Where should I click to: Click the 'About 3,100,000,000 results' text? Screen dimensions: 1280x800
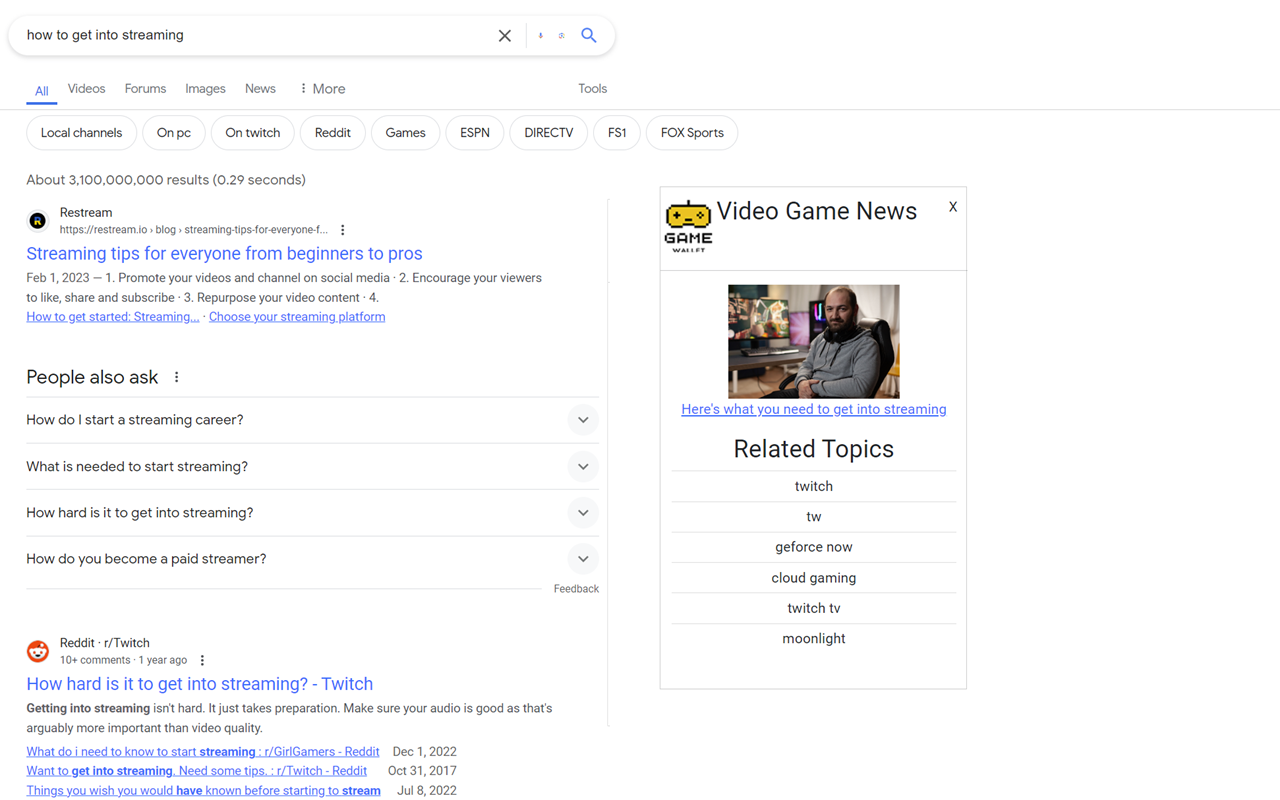tap(166, 180)
